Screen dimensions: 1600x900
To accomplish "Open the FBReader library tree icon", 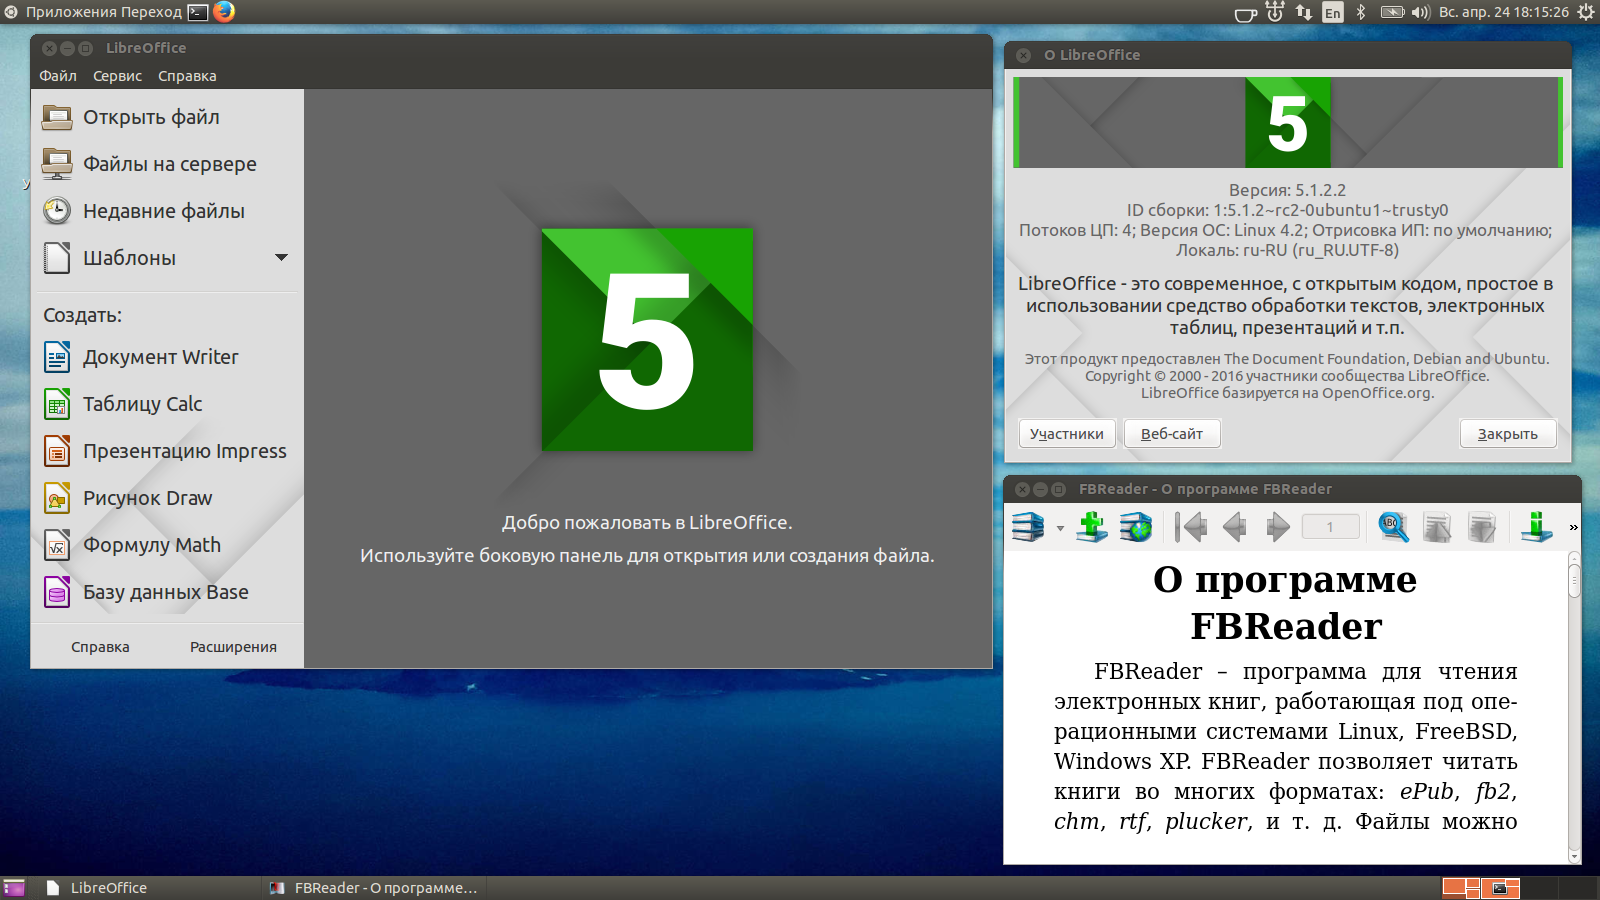I will tap(1028, 526).
